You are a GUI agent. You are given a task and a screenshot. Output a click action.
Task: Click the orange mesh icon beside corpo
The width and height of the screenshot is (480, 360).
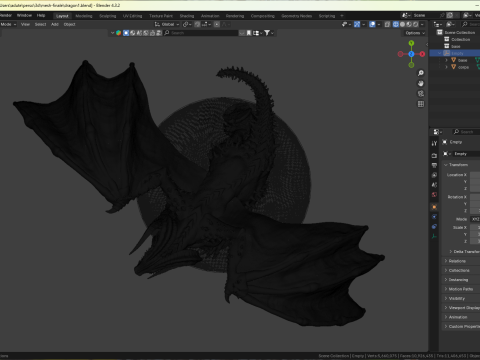pos(453,67)
